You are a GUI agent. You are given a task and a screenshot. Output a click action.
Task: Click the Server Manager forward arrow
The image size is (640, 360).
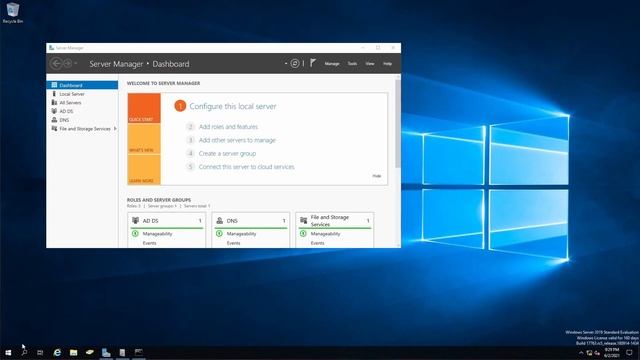tap(68, 63)
